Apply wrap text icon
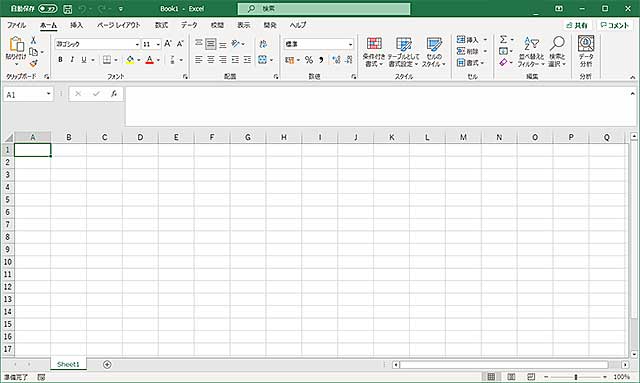The image size is (640, 383). point(263,44)
